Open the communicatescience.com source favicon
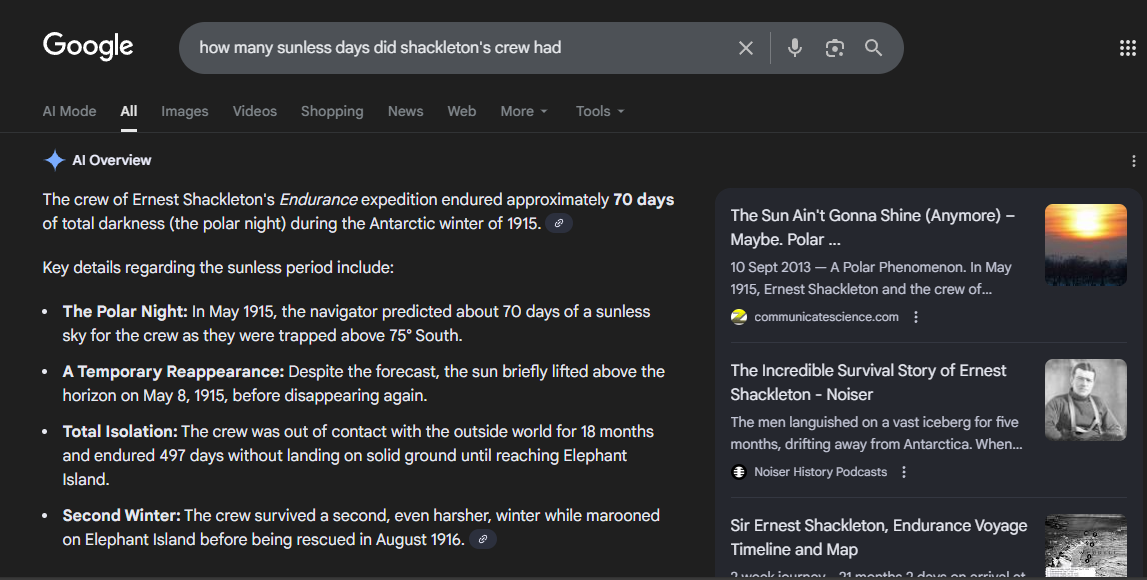The width and height of the screenshot is (1147, 580). tap(738, 317)
